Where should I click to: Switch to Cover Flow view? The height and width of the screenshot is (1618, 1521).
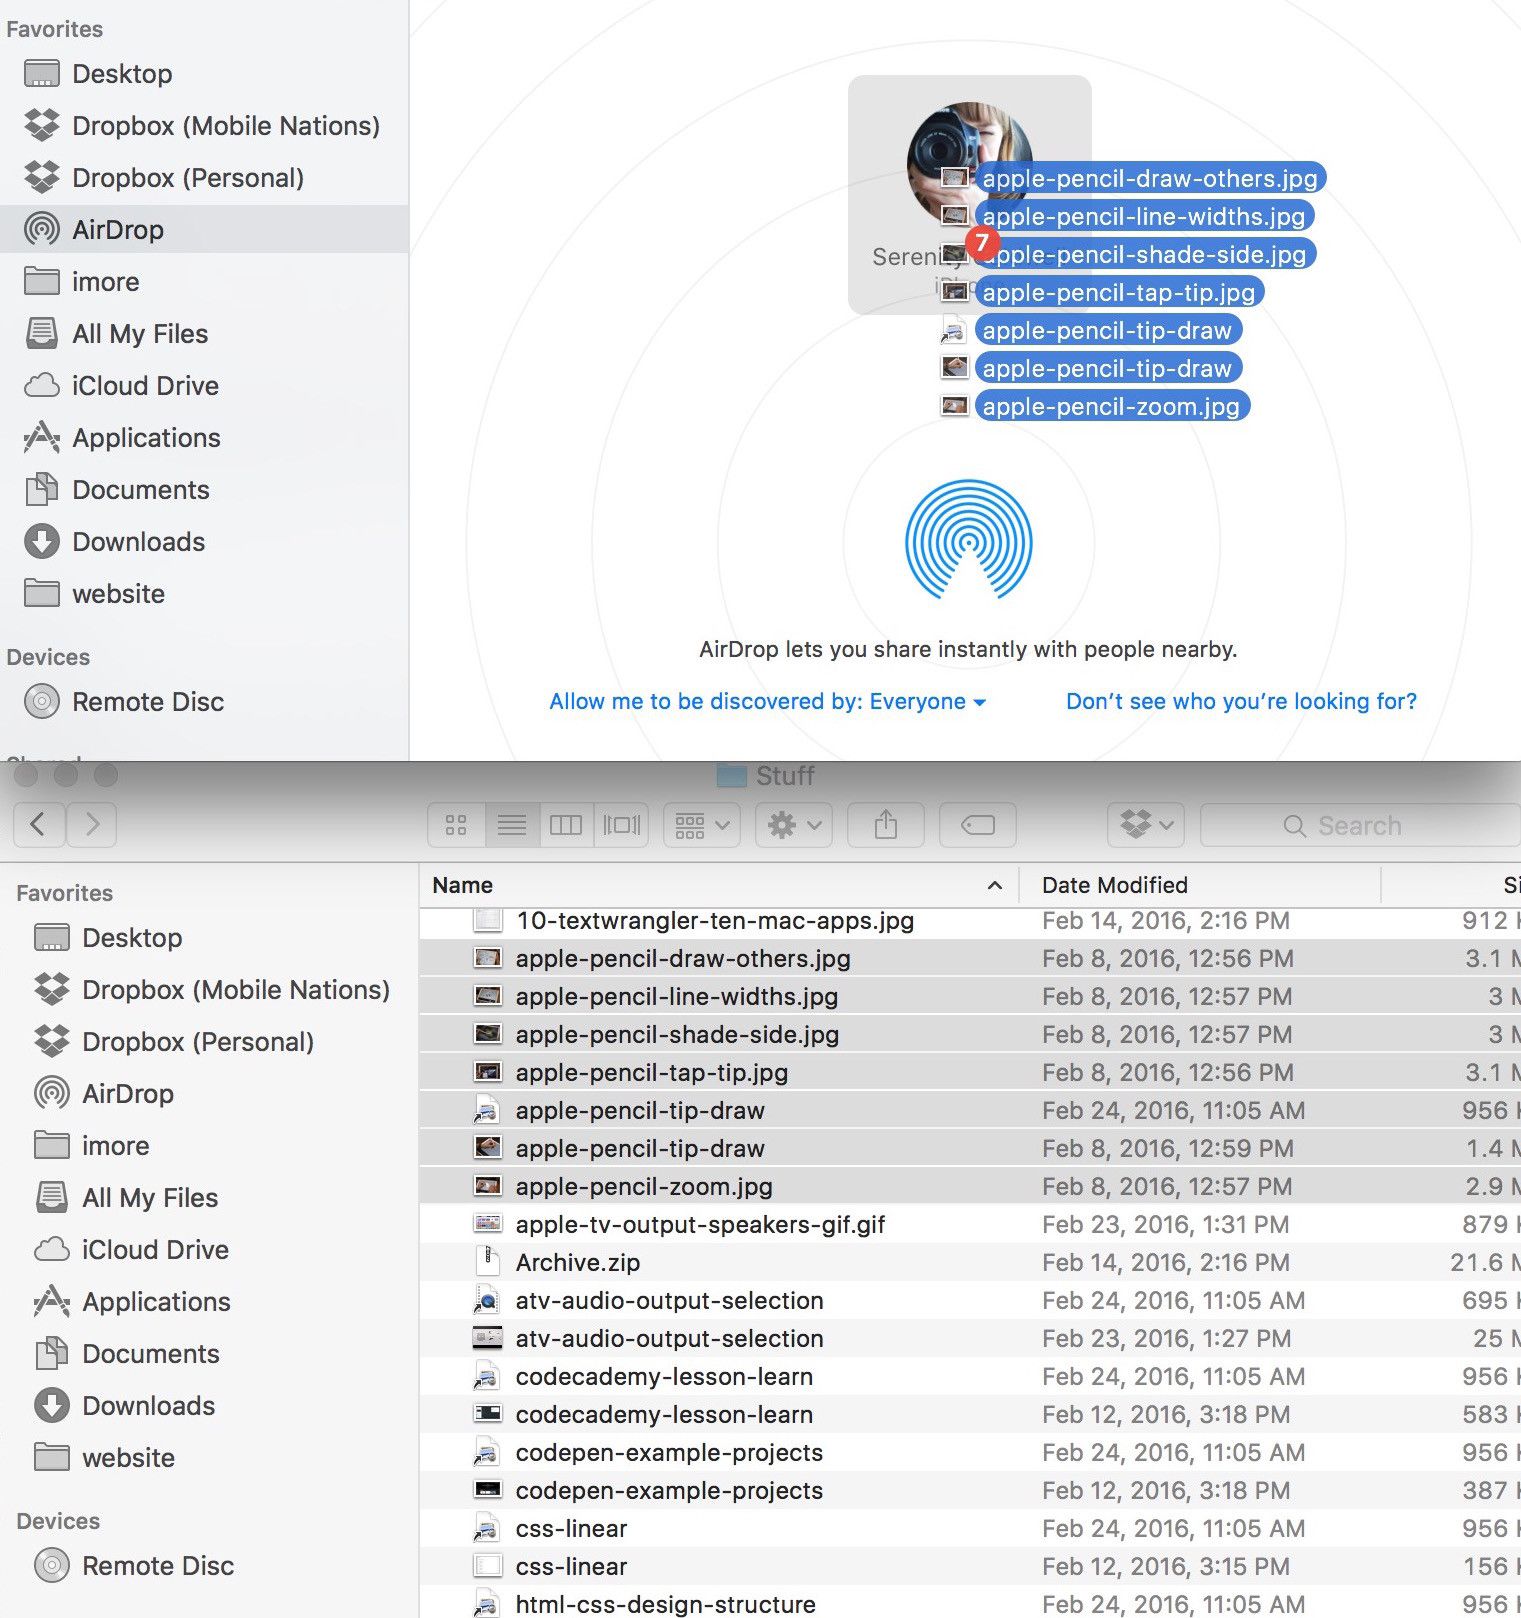621,825
